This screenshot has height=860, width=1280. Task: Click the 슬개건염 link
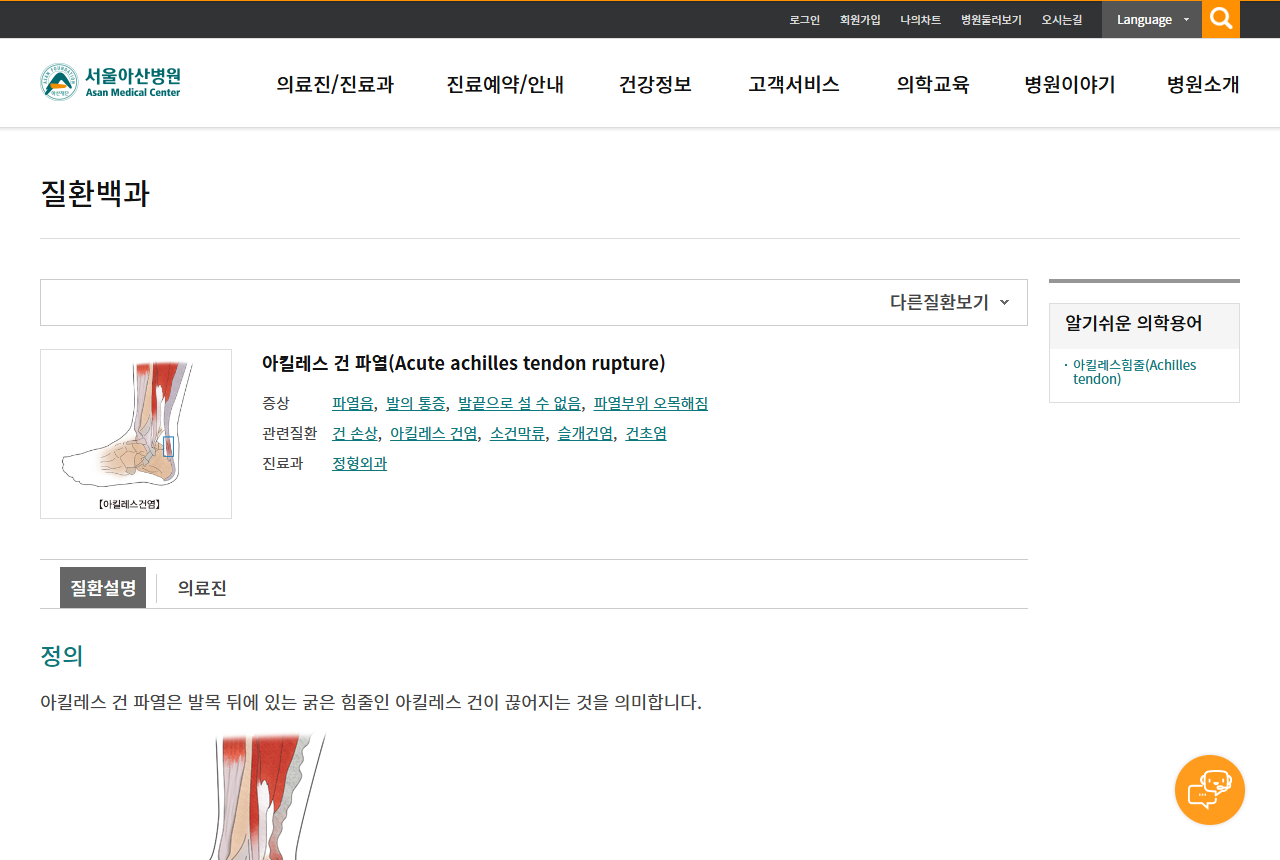tap(585, 434)
